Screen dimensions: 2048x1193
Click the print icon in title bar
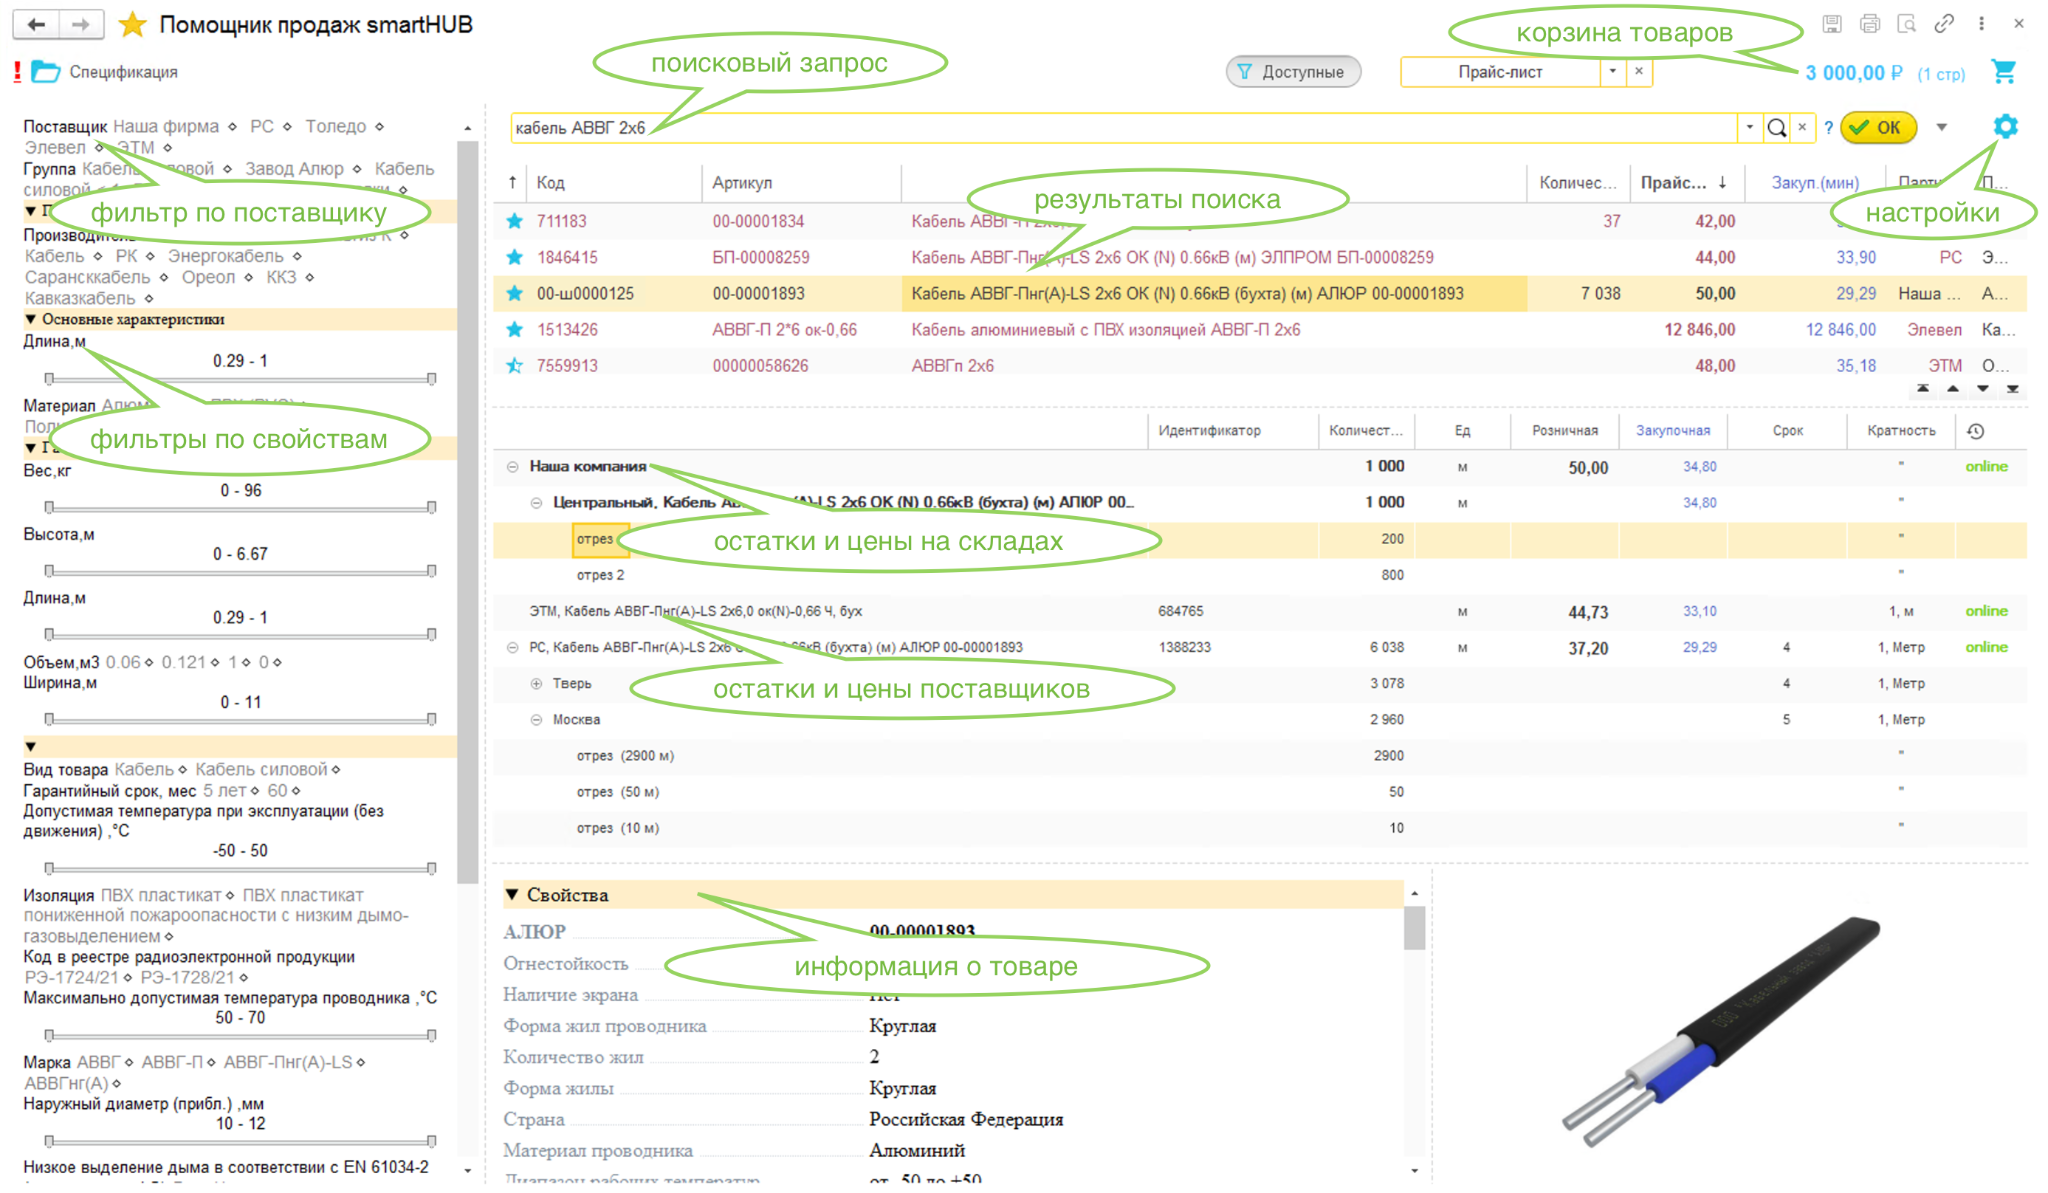click(1869, 24)
